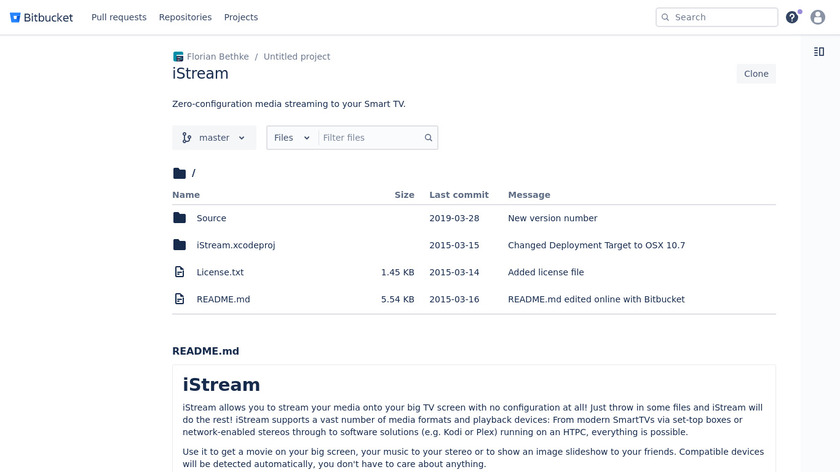Open iStream.xcodeproj folder link

point(236,245)
